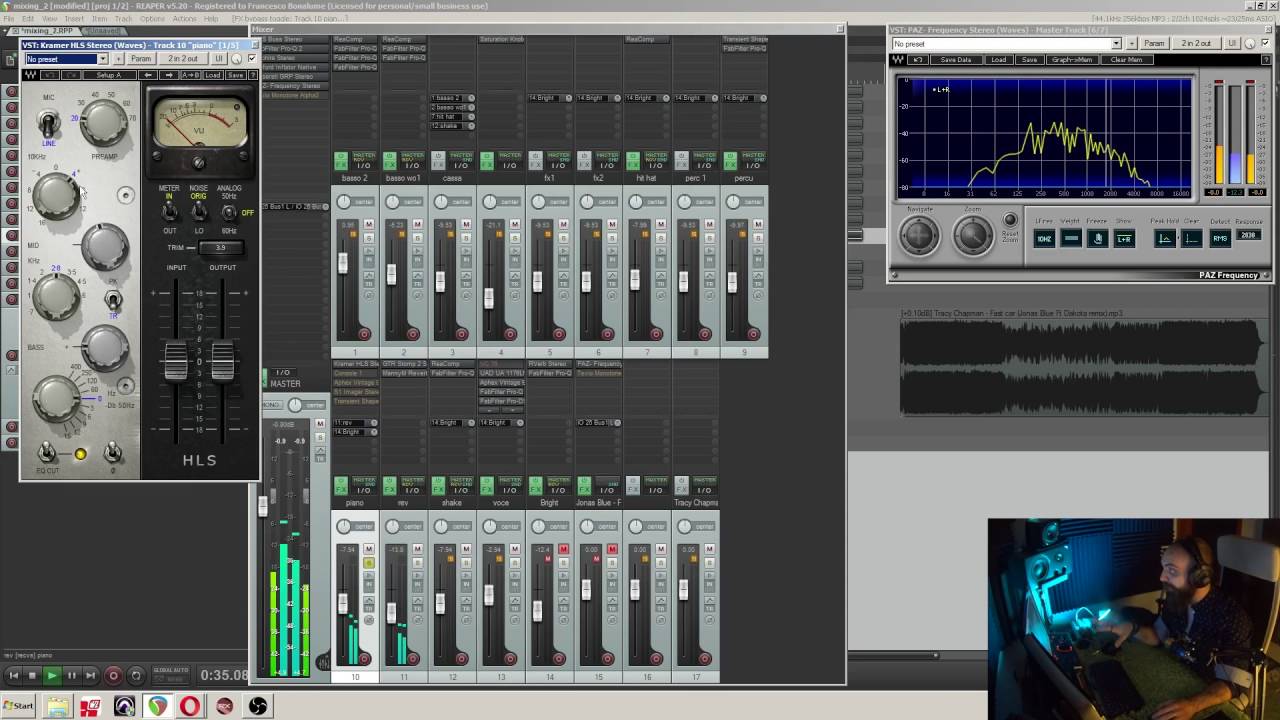Click the HLS OUTPUT fader

point(222,361)
